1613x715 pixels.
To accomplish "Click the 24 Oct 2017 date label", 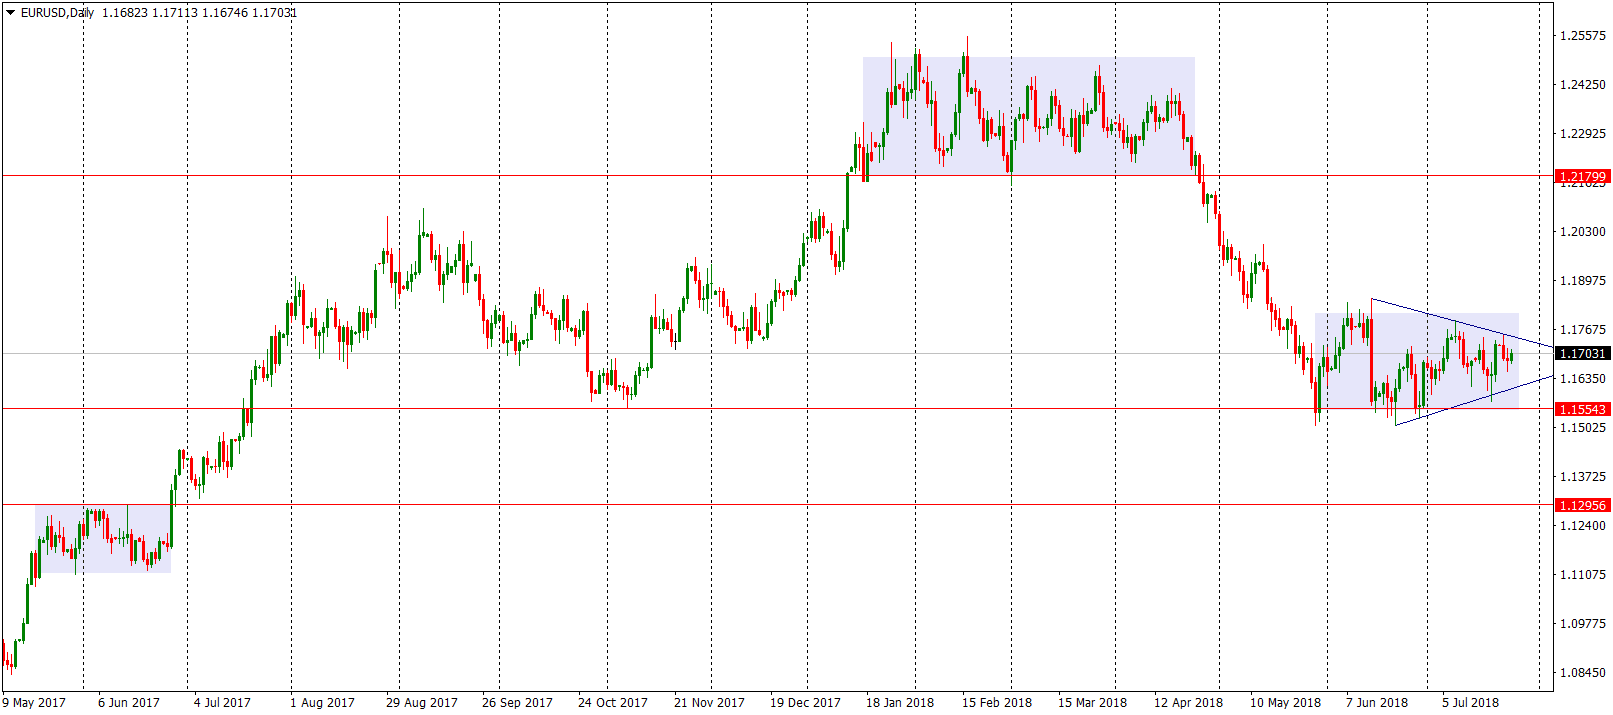I will coord(613,703).
